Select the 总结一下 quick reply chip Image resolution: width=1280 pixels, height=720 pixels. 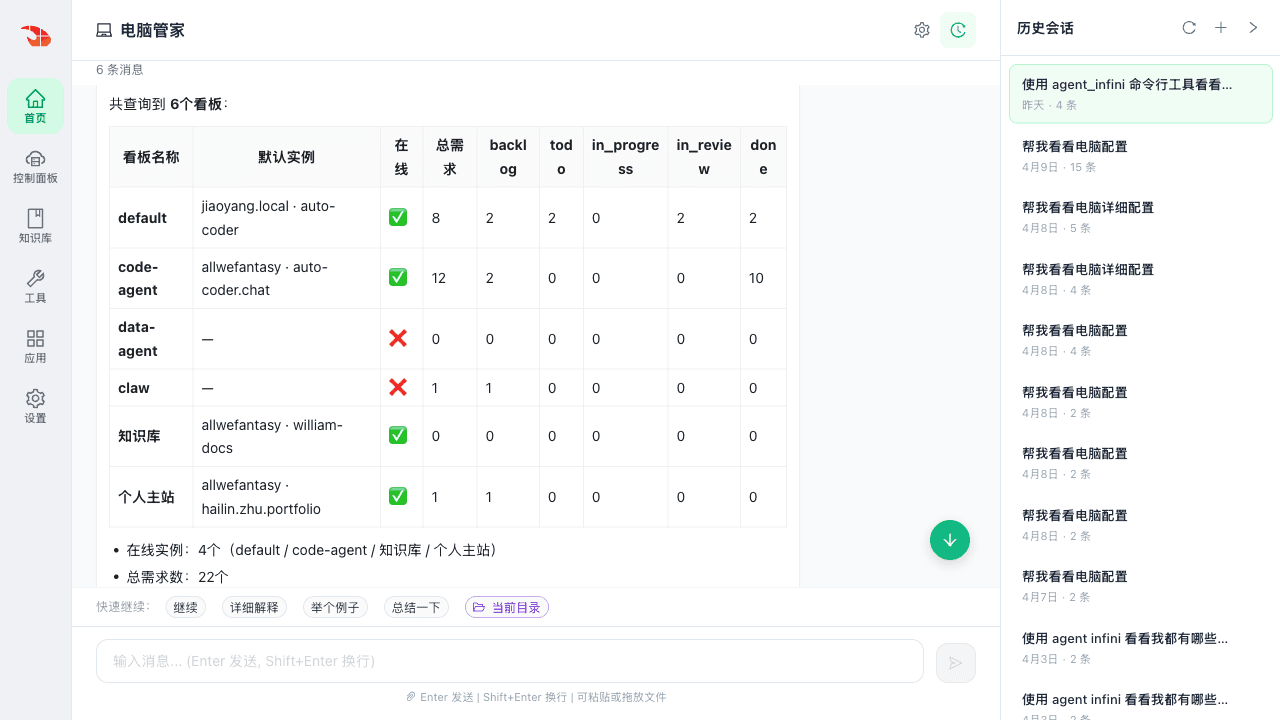coord(416,607)
